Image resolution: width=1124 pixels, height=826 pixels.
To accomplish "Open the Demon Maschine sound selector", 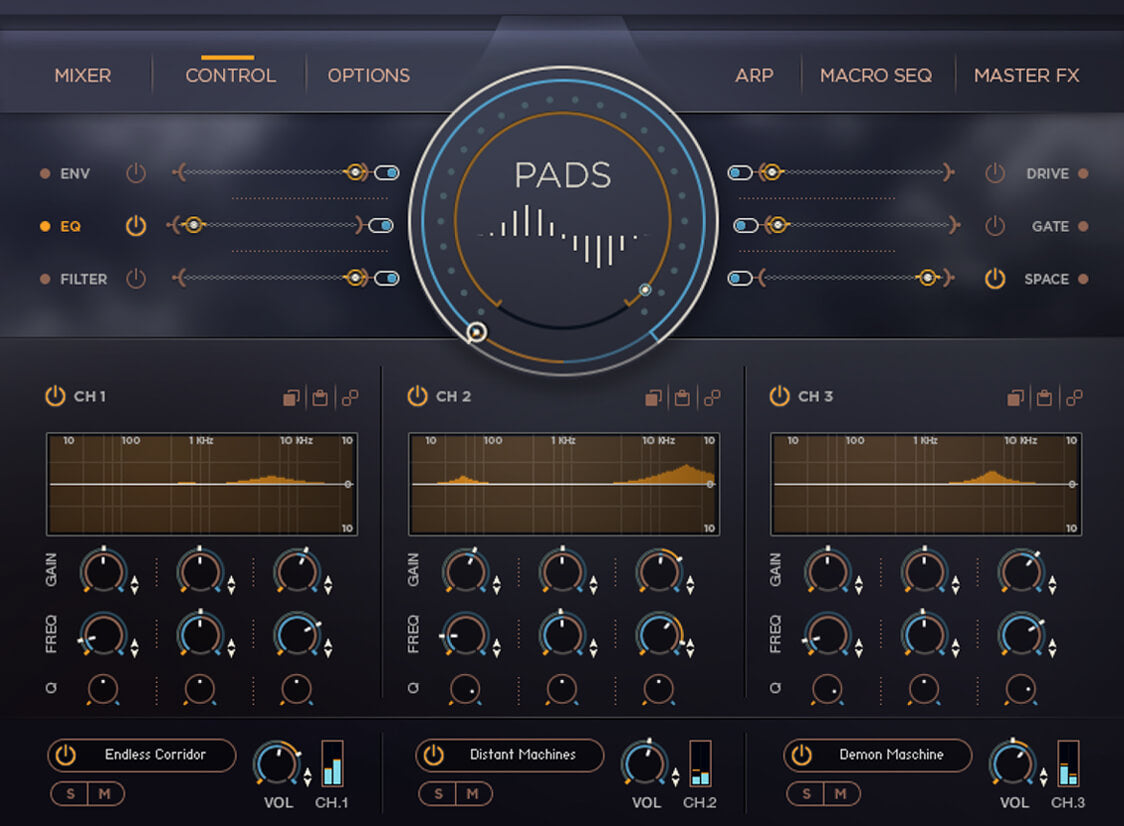I will 890,755.
